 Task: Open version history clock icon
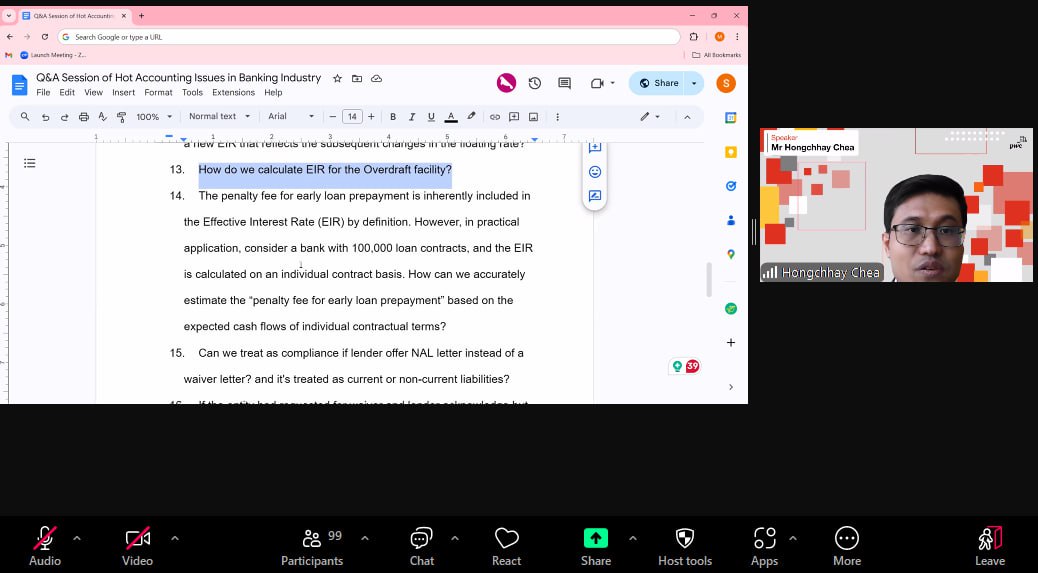(535, 83)
